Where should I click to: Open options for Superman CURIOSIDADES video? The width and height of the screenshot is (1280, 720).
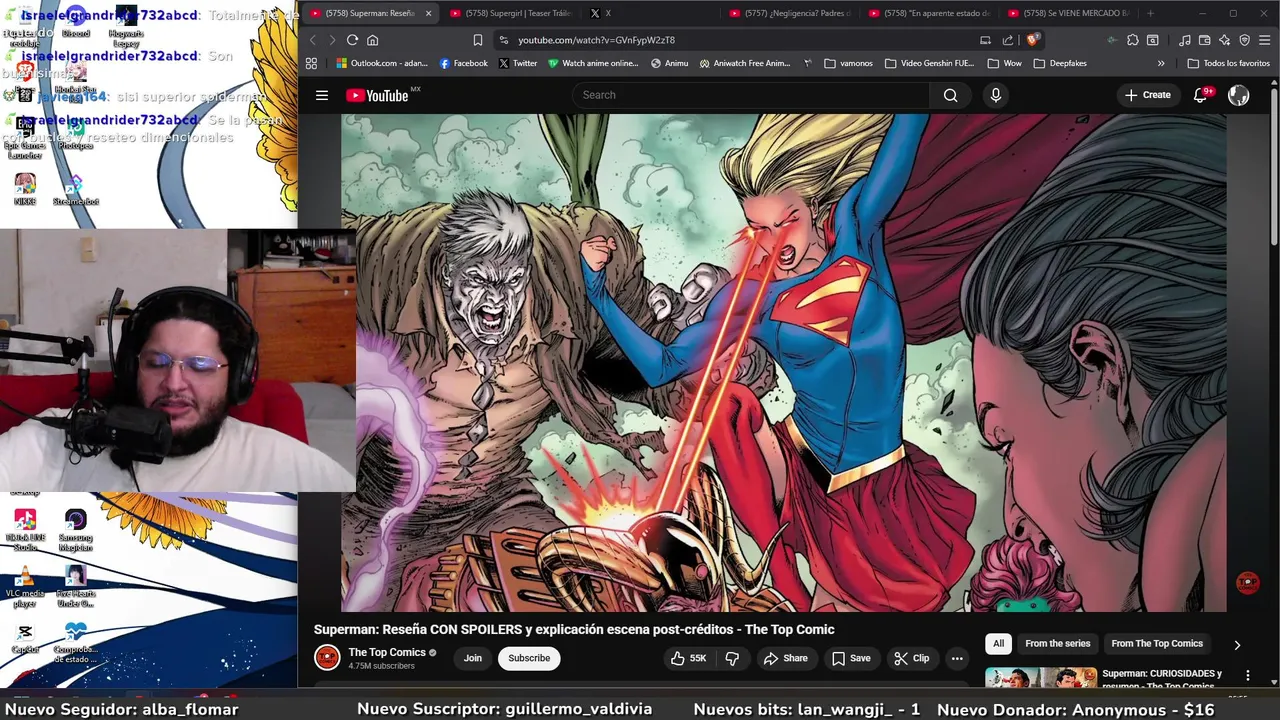1247,675
